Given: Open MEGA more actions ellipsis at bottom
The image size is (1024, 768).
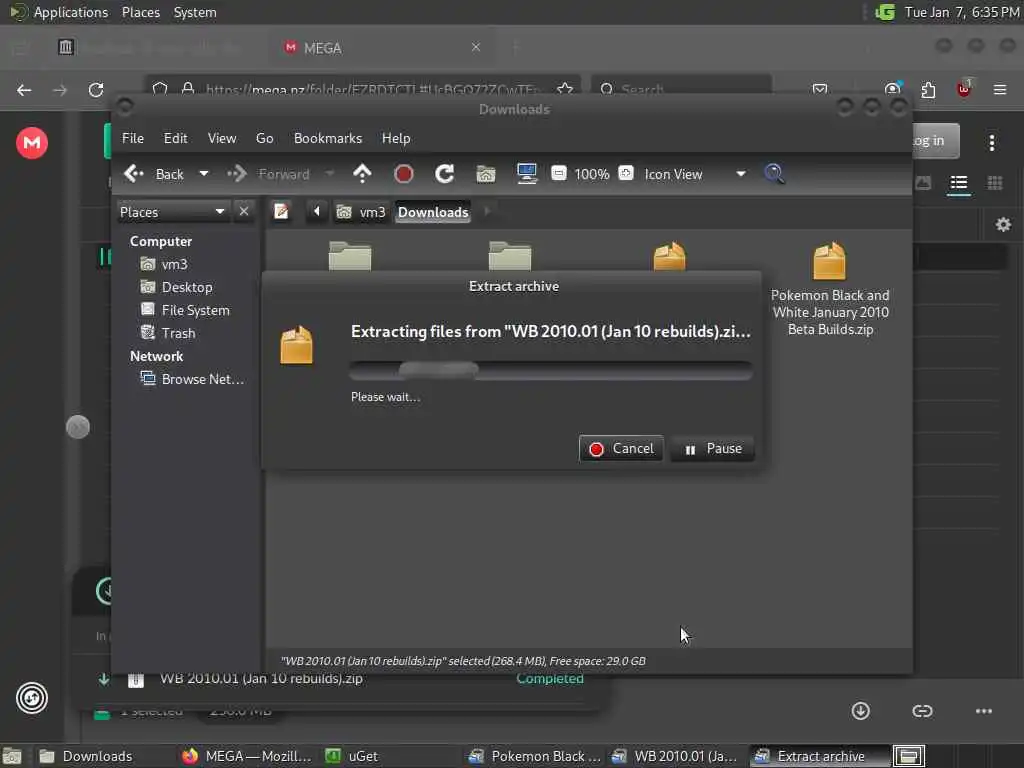Looking at the screenshot, I should (984, 711).
